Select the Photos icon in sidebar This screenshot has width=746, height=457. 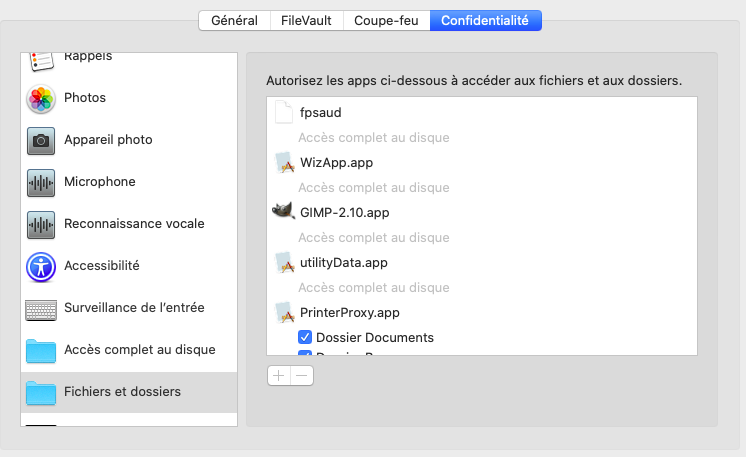[41, 98]
